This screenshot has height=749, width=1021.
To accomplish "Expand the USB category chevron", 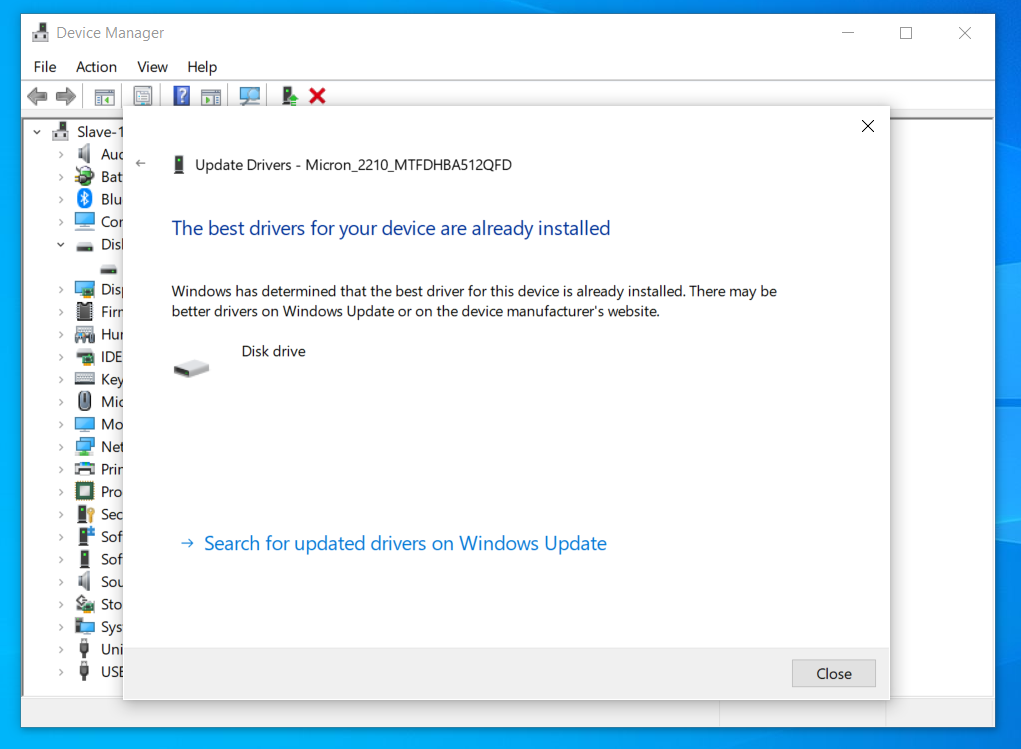I will pyautogui.click(x=61, y=671).
